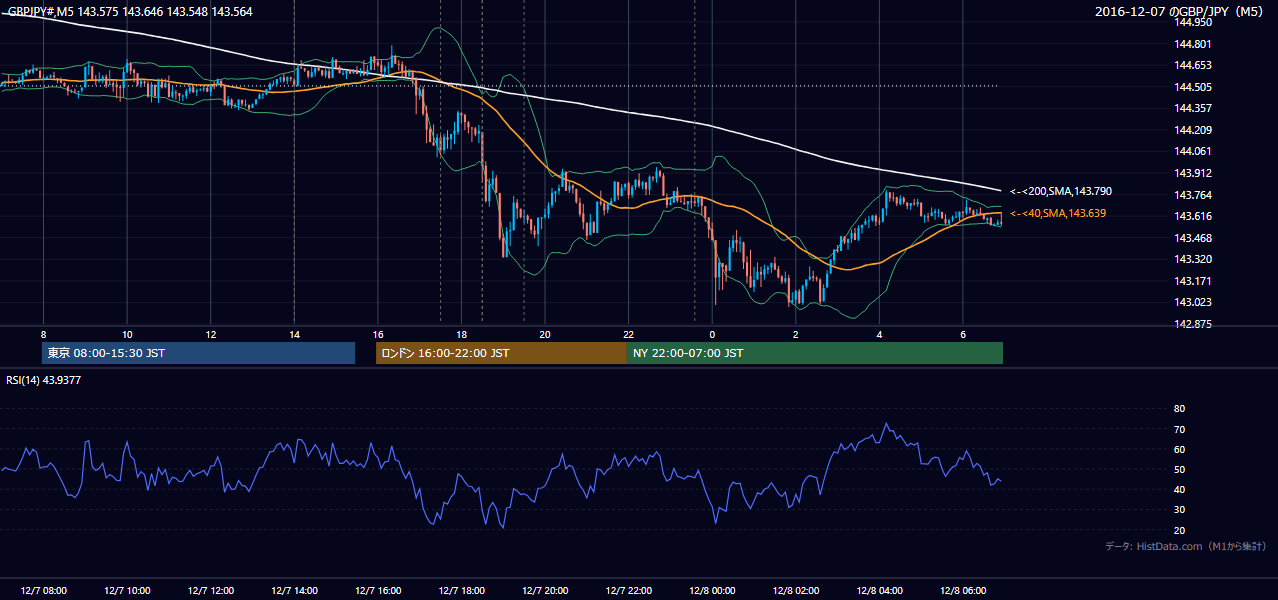Viewport: 1278px width, 600px height.
Task: Click the 12/7 14:00 bottom date label
Action: tap(294, 591)
